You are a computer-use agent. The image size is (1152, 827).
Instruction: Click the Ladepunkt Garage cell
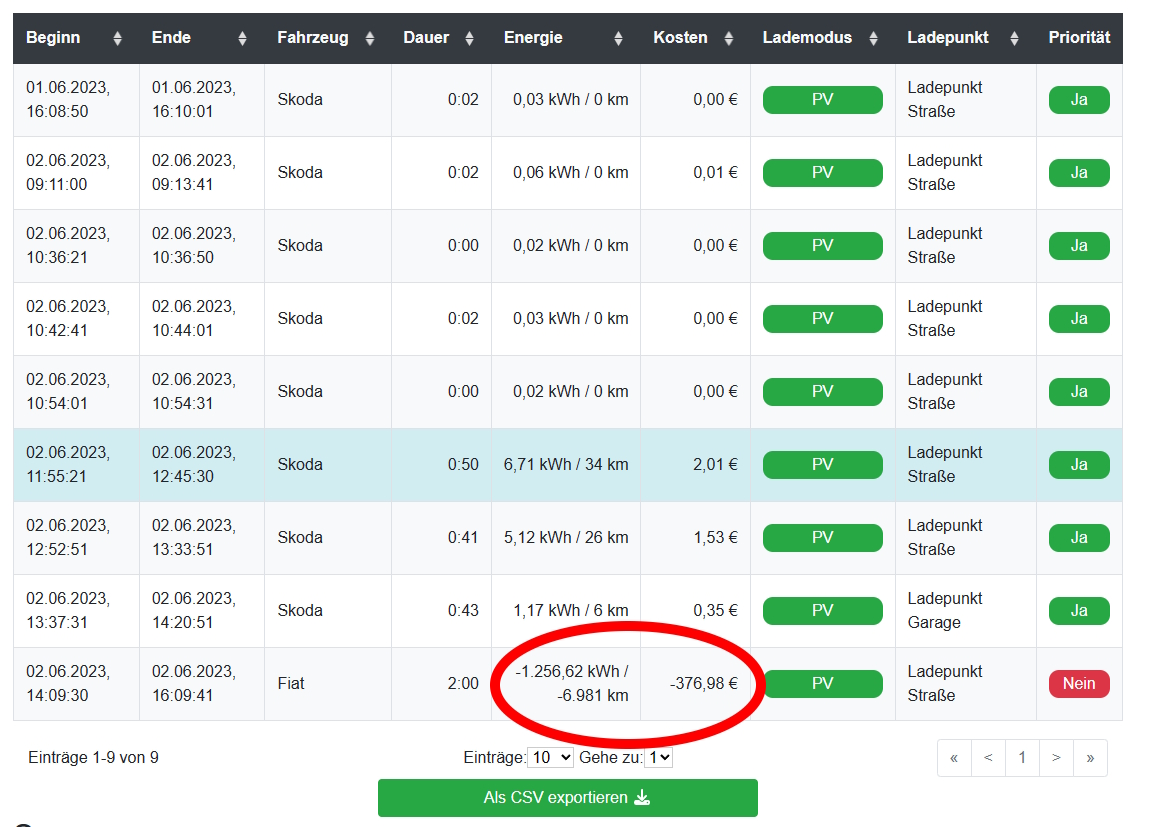click(x=965, y=611)
